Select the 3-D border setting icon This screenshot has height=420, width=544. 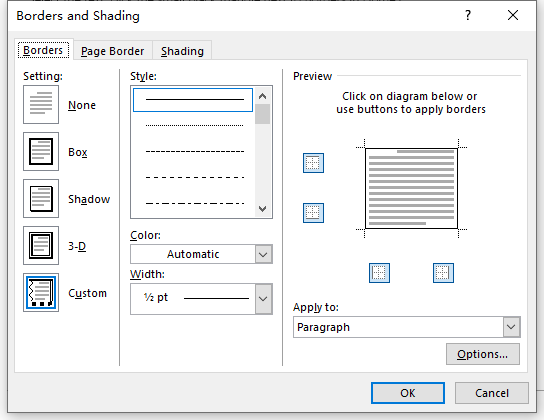pos(41,246)
